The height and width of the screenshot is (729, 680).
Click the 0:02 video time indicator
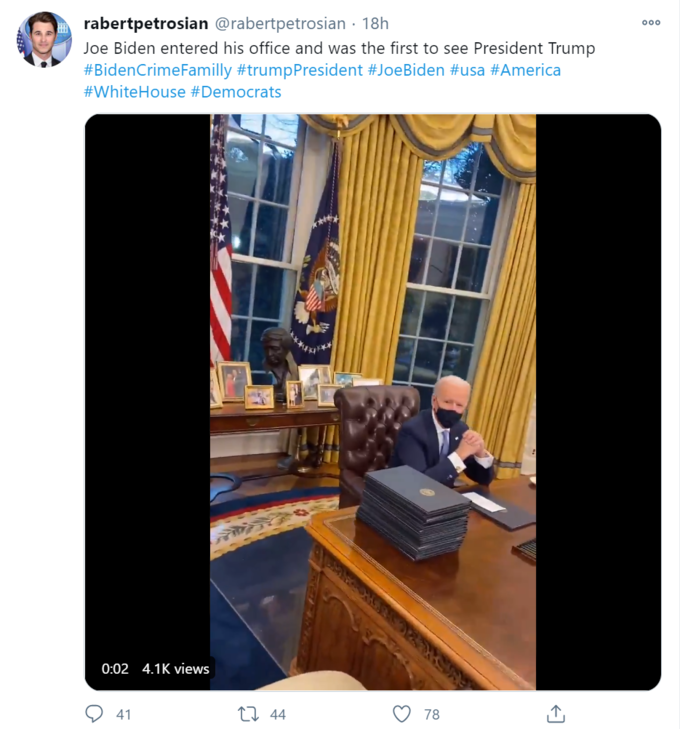[x=115, y=669]
